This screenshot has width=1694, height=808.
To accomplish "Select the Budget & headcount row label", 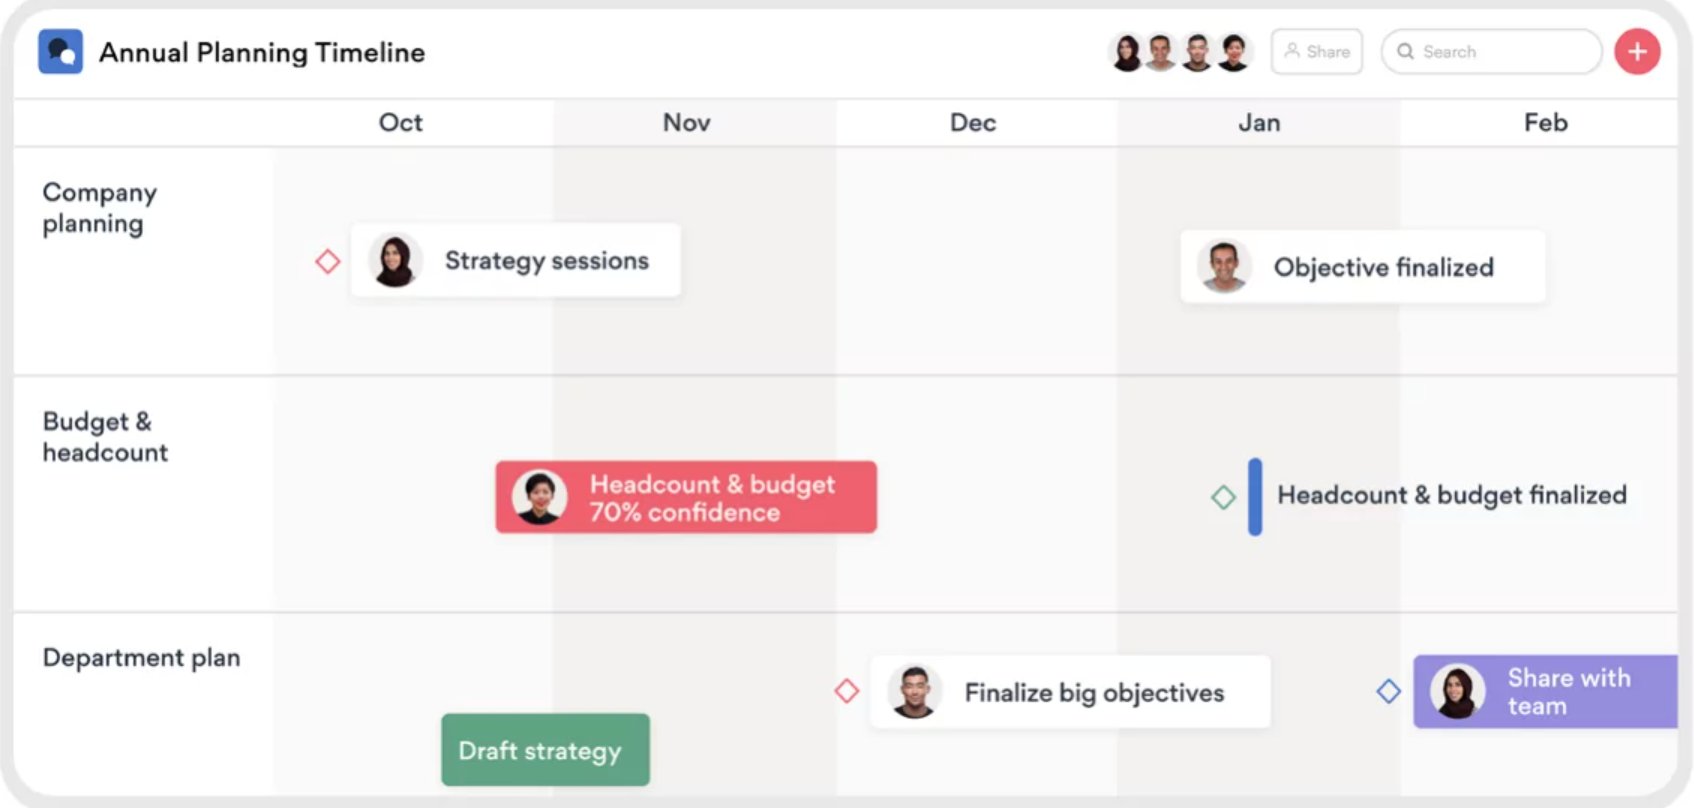I will pos(105,437).
